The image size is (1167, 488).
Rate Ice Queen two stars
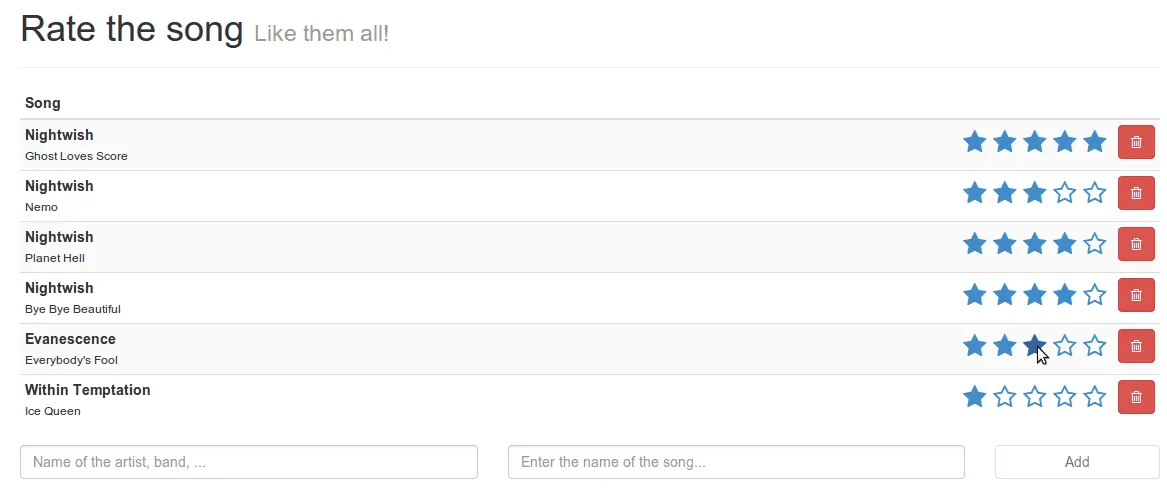pyautogui.click(x=1005, y=397)
